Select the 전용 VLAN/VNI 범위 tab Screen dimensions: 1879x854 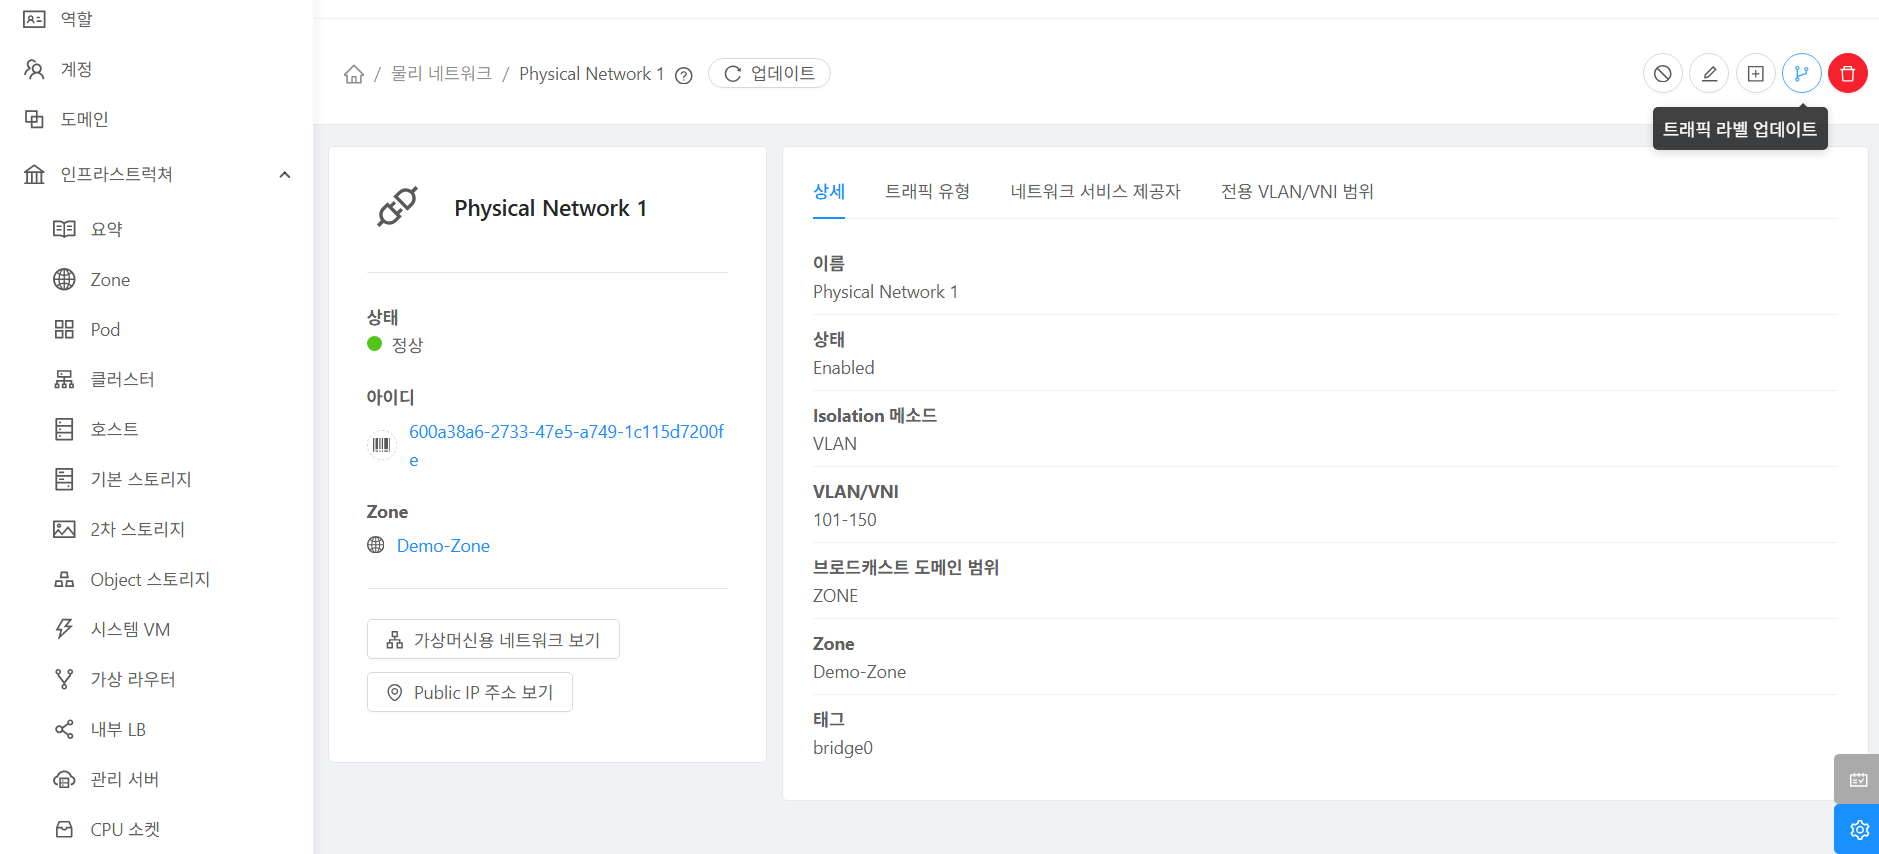tap(1297, 192)
